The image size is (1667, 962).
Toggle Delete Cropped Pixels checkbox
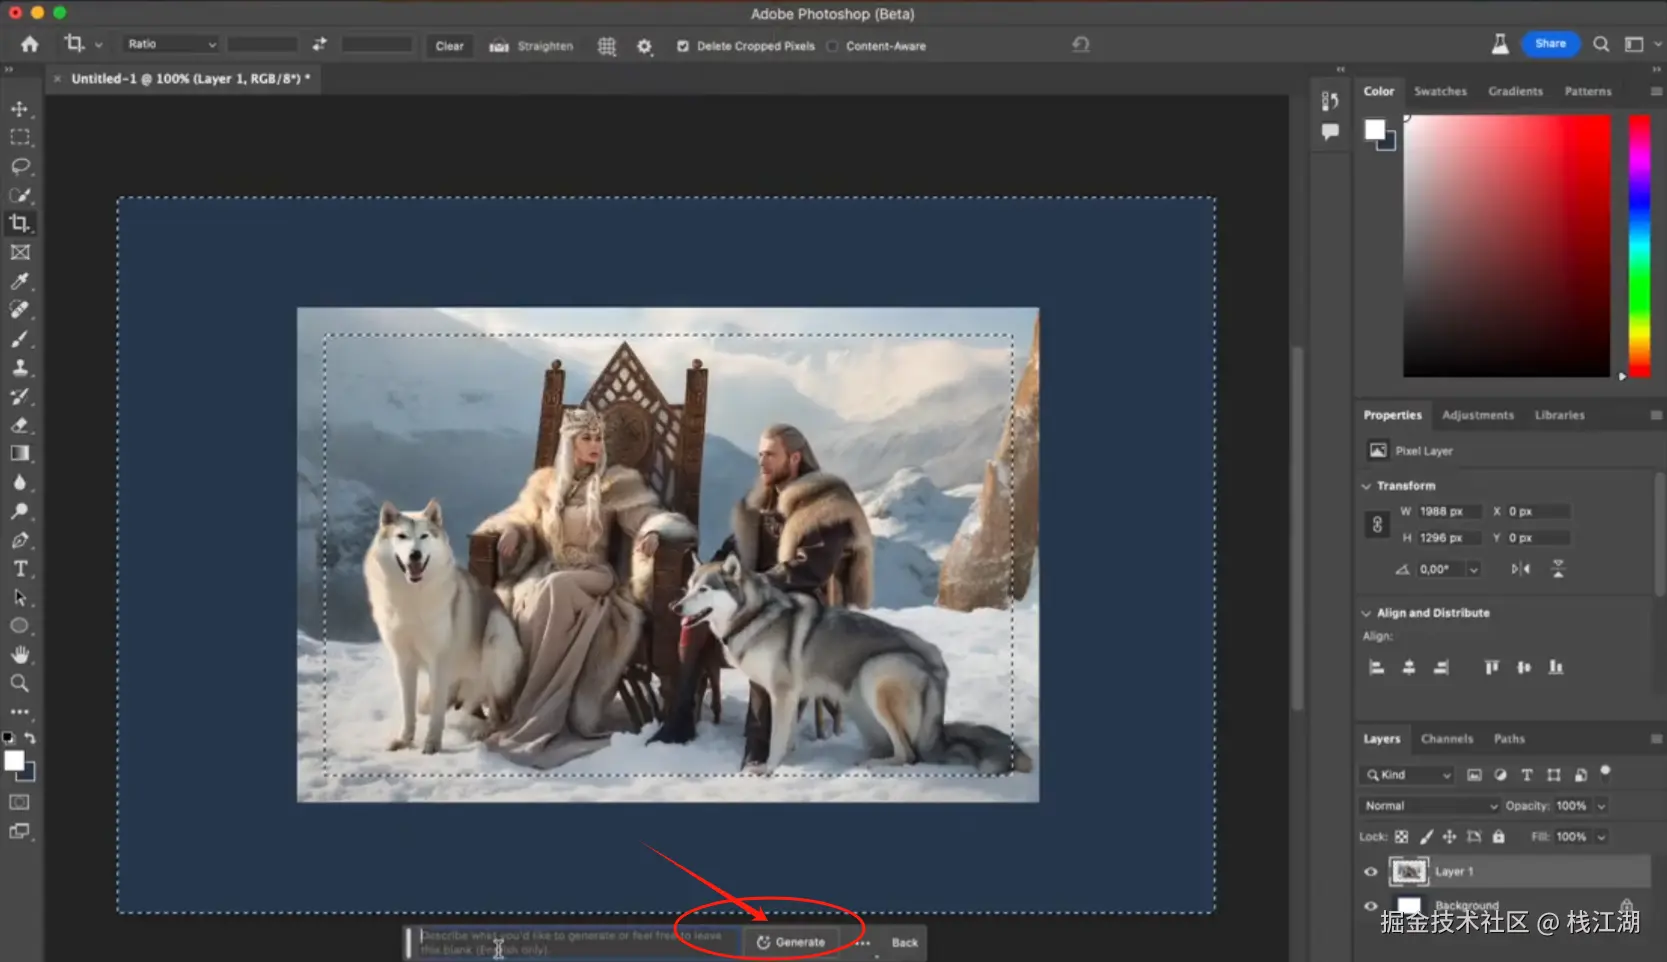tap(683, 46)
